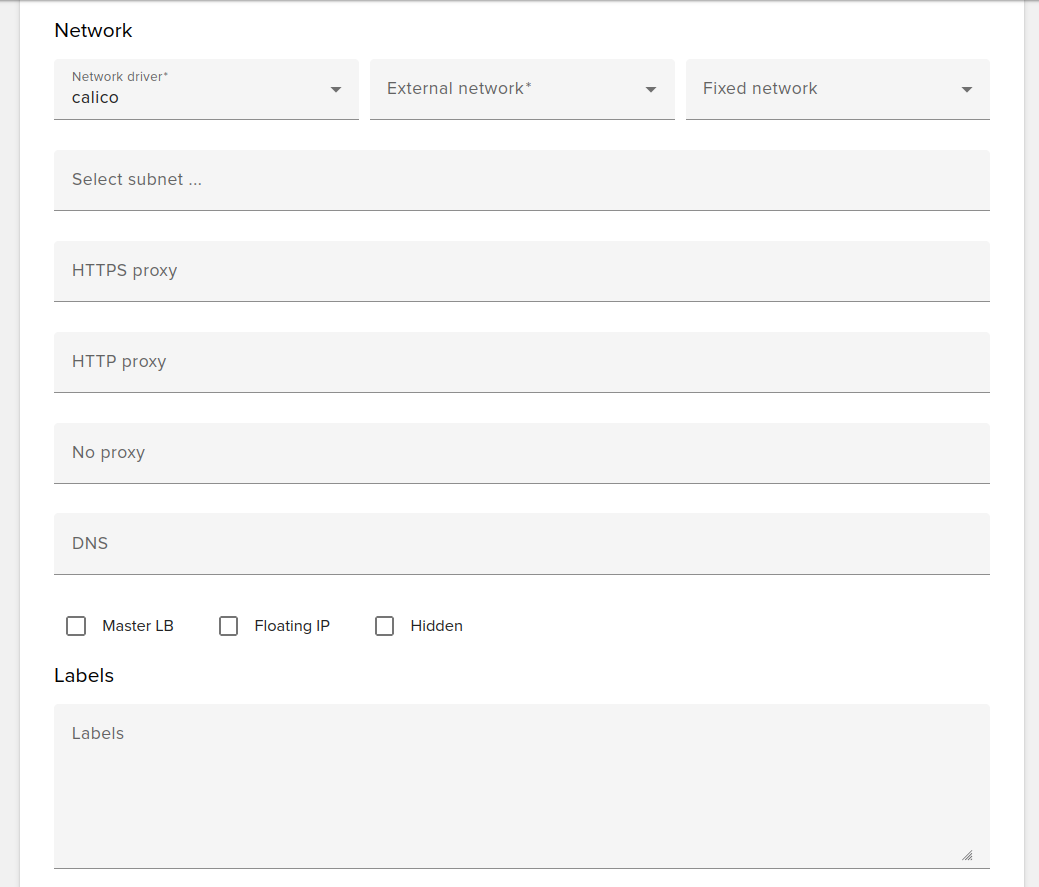Open the Fixed network dropdown

837,89
